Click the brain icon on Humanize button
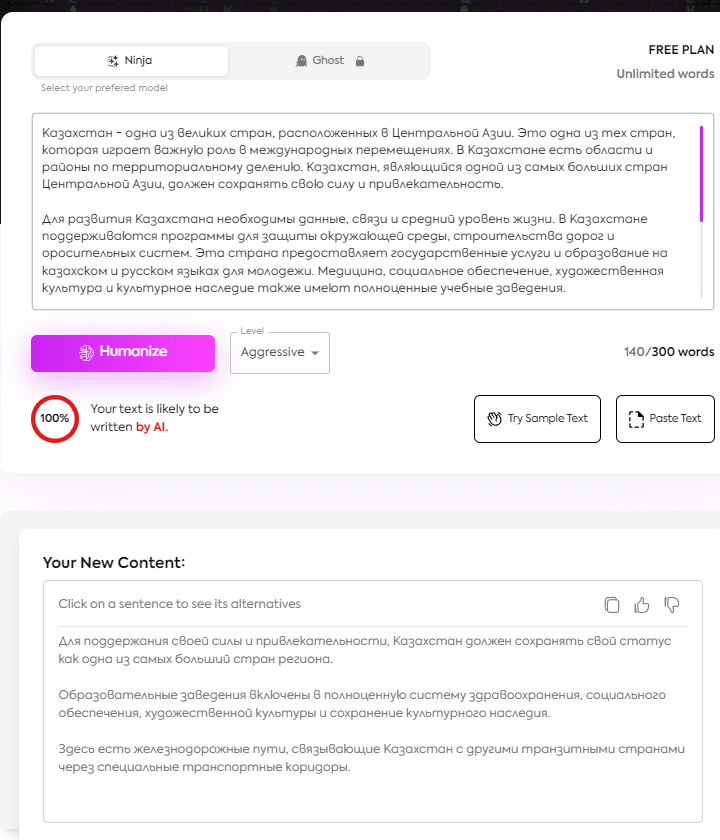Image resolution: width=720 pixels, height=840 pixels. click(x=87, y=352)
